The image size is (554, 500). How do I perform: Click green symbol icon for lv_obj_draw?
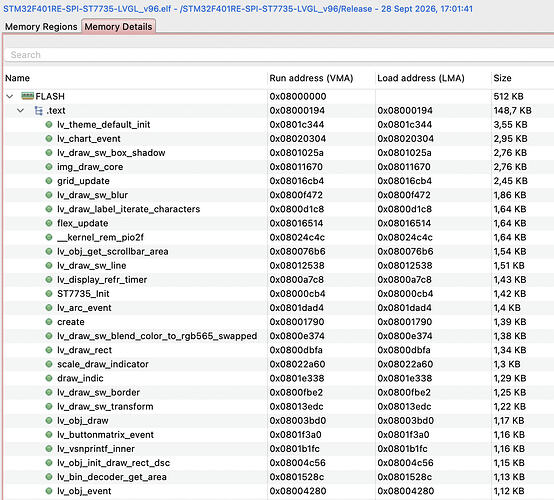pos(49,420)
